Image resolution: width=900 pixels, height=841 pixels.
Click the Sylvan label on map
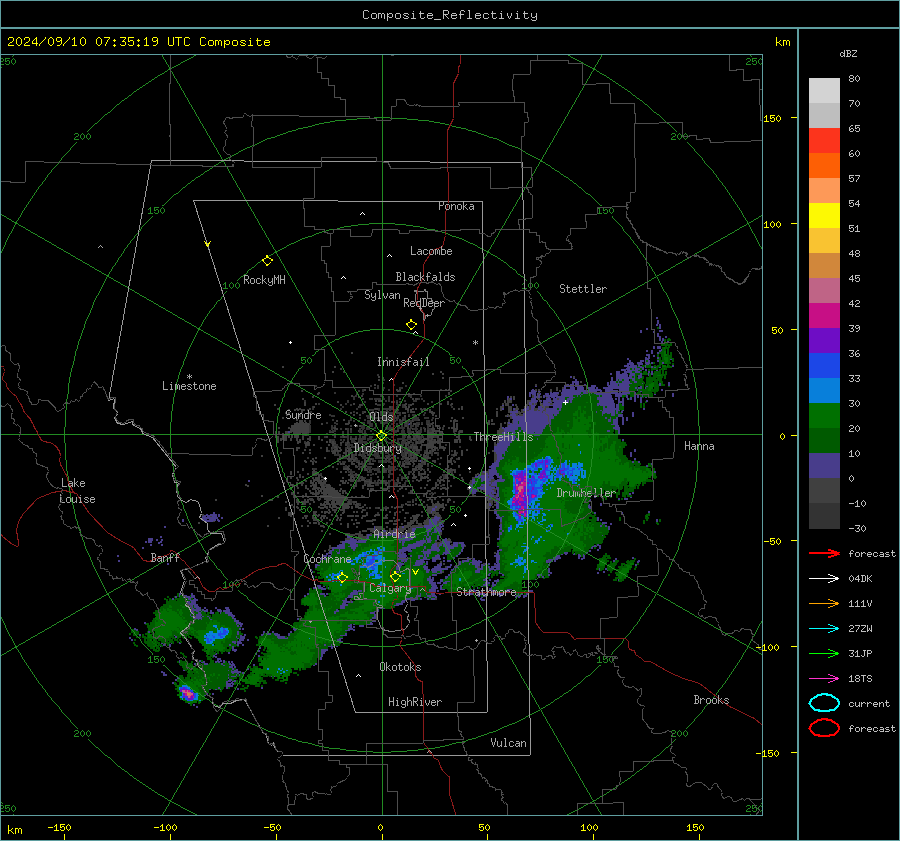click(382, 295)
